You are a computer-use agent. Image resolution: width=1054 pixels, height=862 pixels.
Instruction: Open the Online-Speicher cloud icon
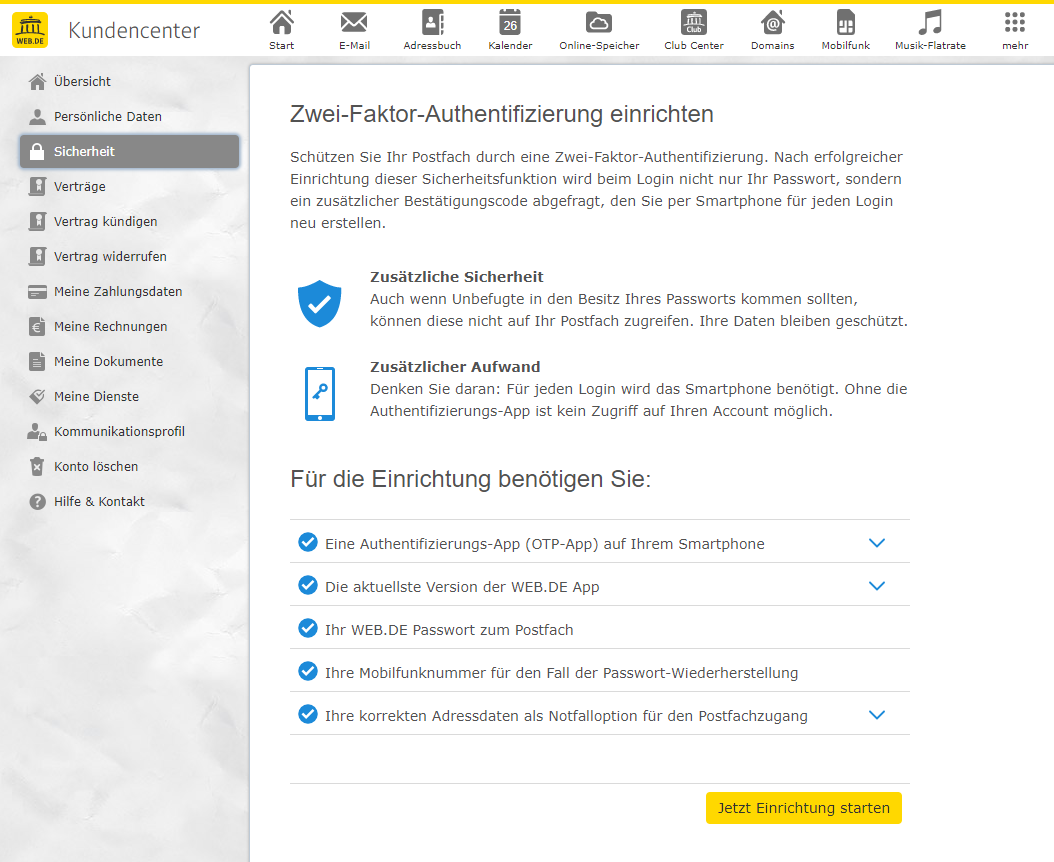pos(599,23)
